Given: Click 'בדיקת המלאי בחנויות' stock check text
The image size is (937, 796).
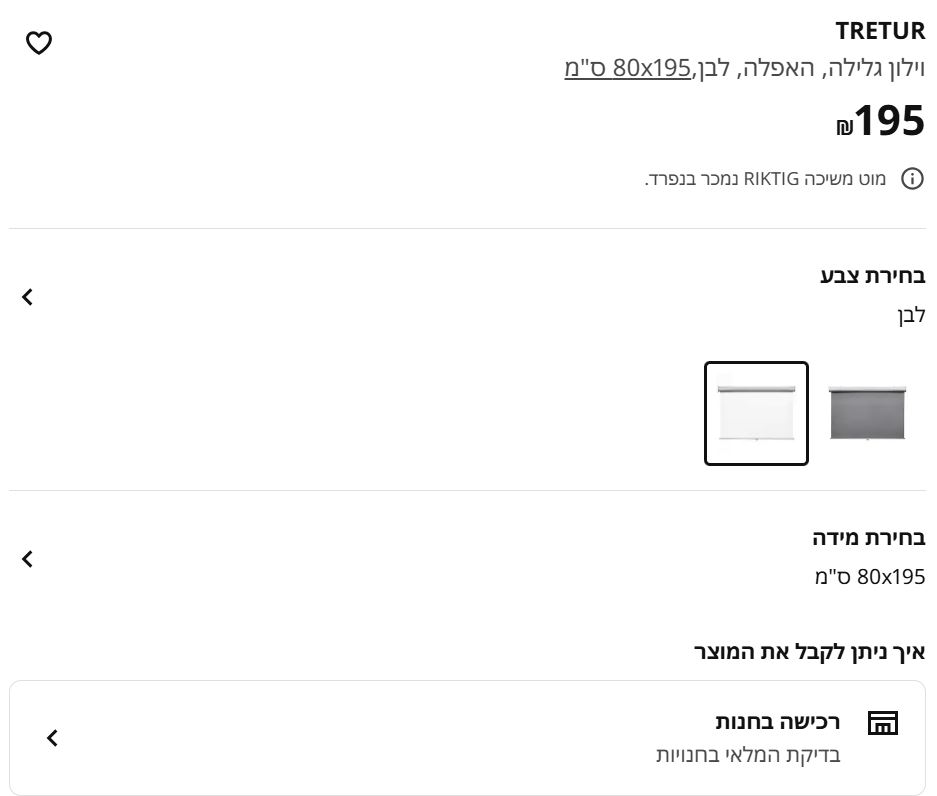Looking at the screenshot, I should (748, 755).
